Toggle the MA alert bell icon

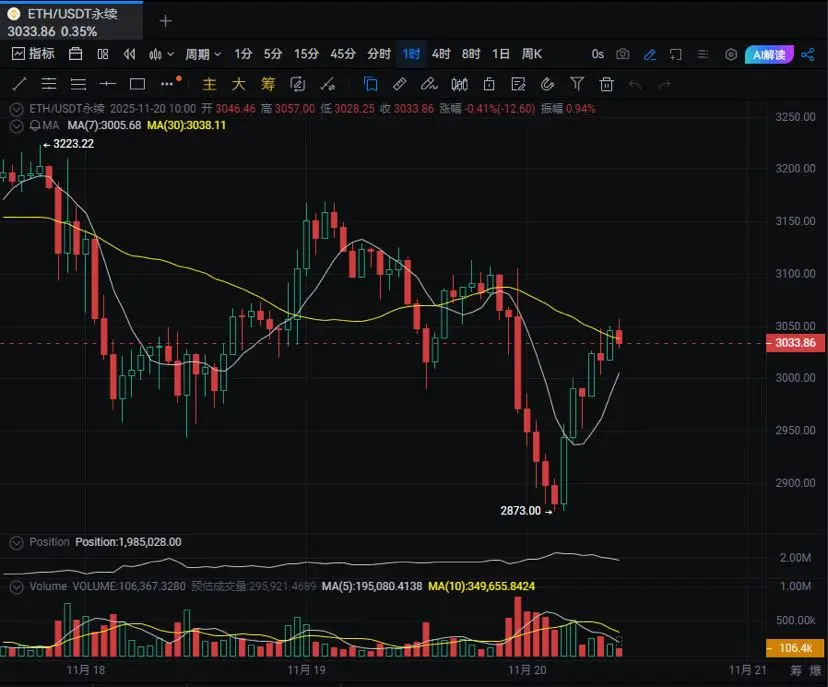[35, 126]
